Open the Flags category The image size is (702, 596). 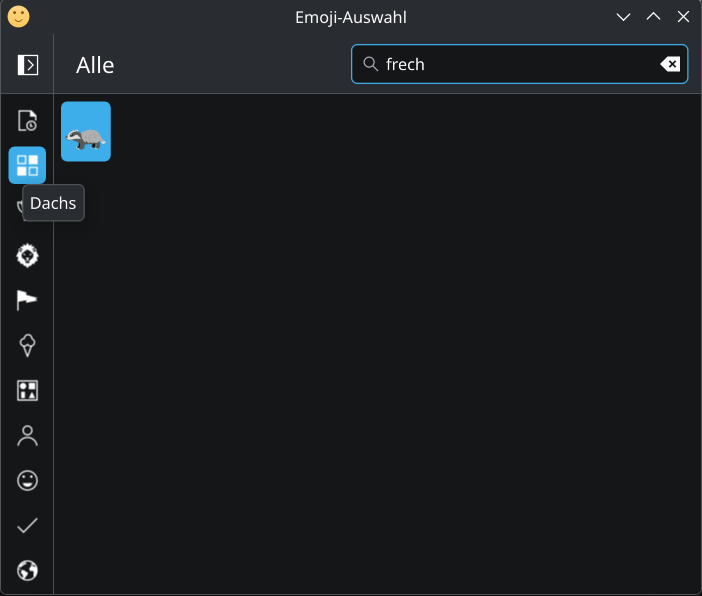point(28,301)
